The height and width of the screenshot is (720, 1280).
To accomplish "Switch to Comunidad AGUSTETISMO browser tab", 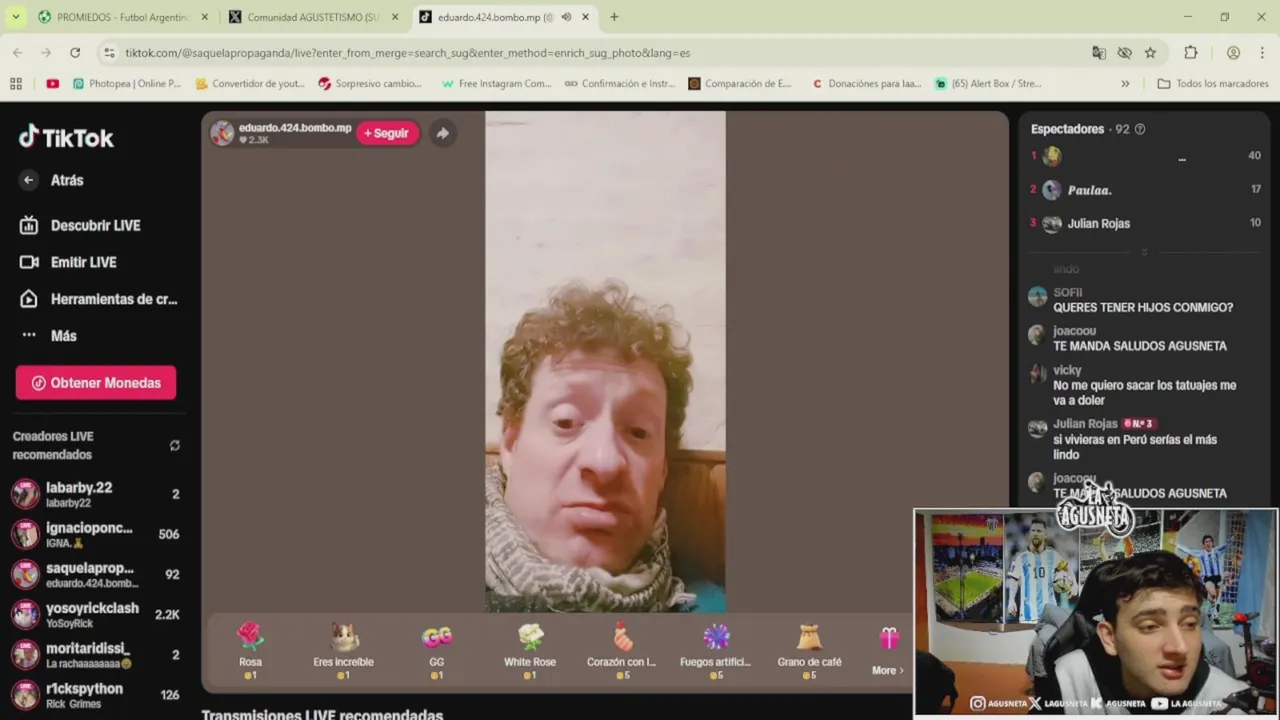I will pyautogui.click(x=313, y=17).
